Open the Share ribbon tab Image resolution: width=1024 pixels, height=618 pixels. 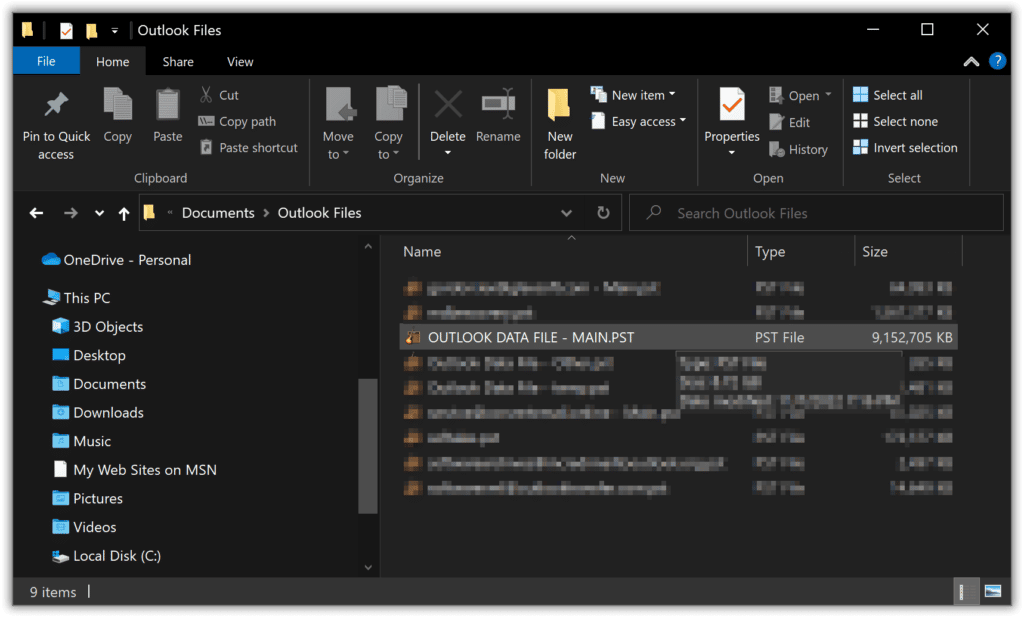pyautogui.click(x=178, y=62)
